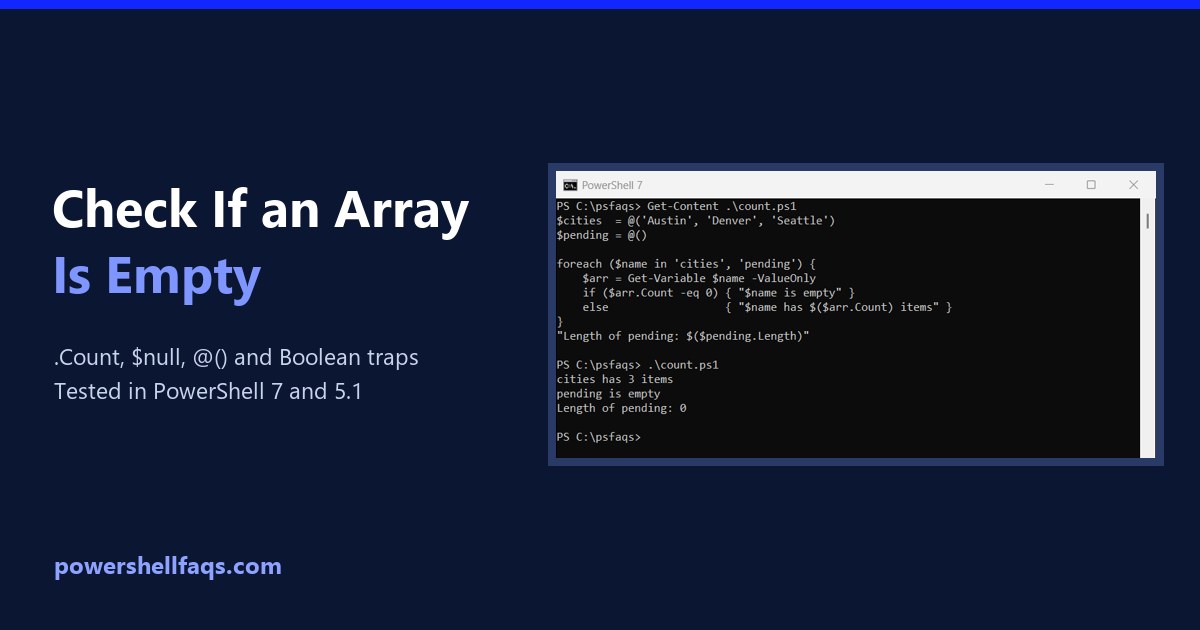This screenshot has height=630, width=1200.
Task: Click "Tested in PowerShell 7 and 5.1" text
Action: click(208, 391)
